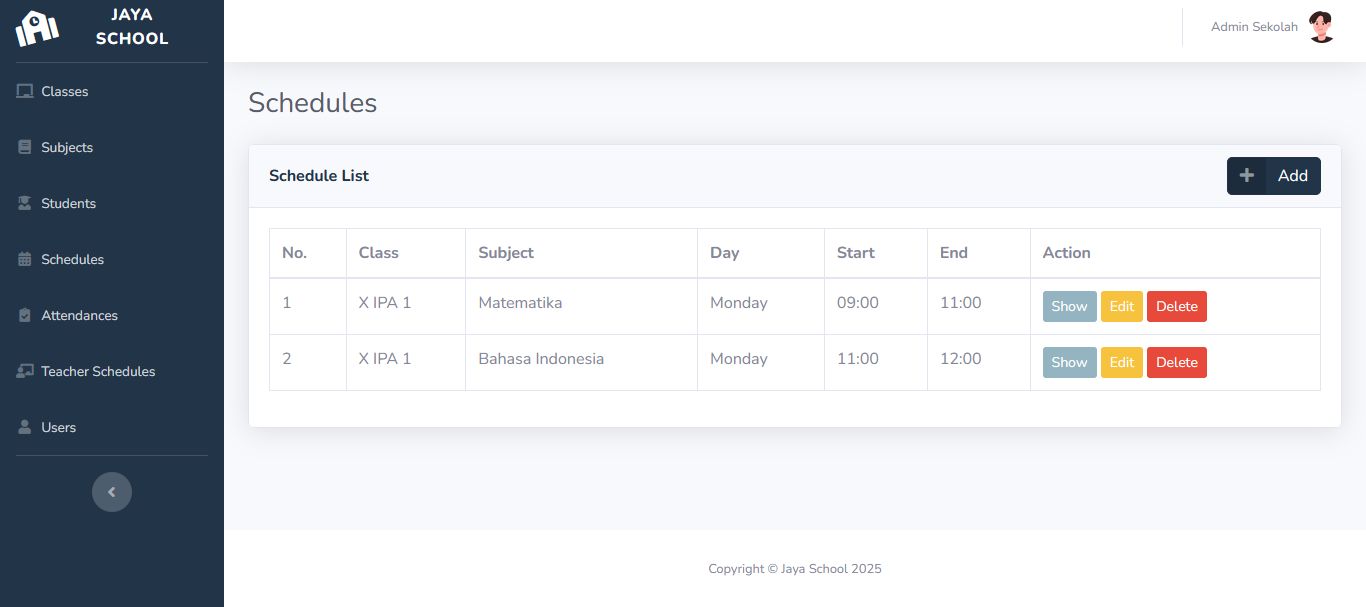The width and height of the screenshot is (1366, 607).
Task: Open the Admin Sekolah user dropdown
Action: (x=1254, y=27)
